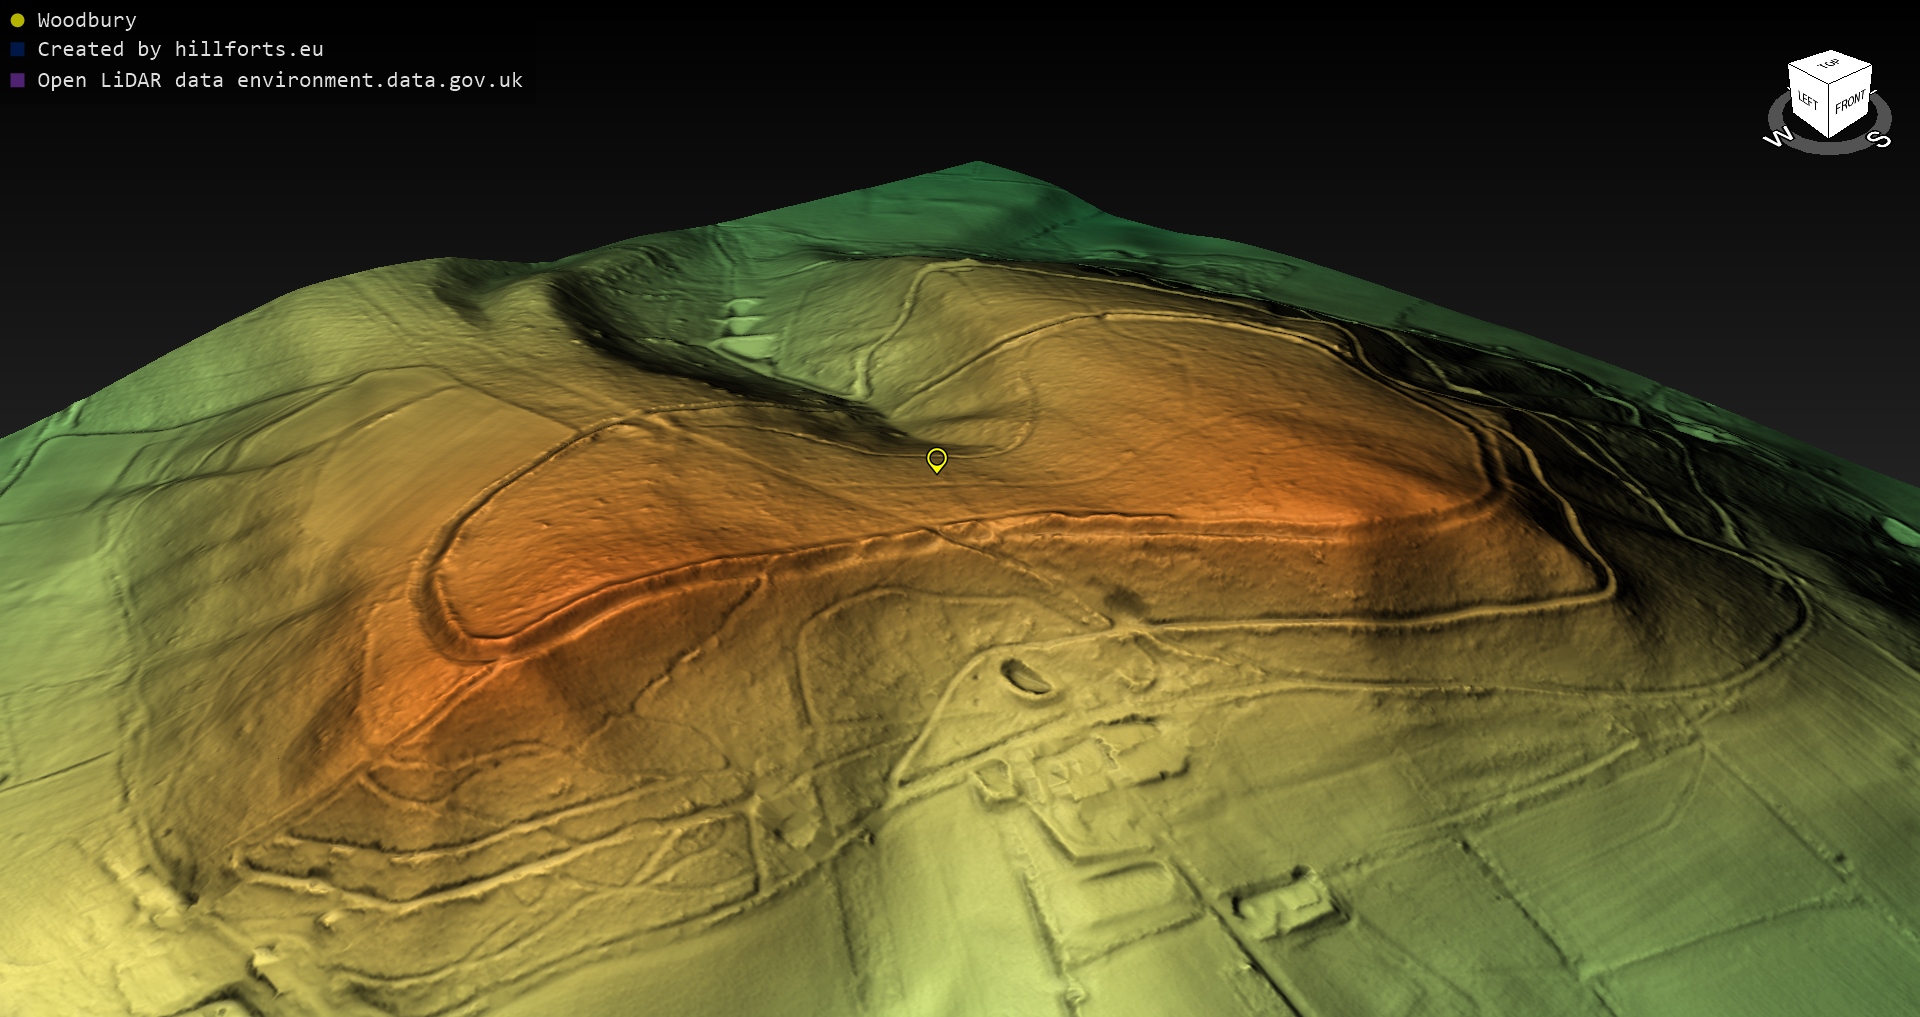1920x1017 pixels.
Task: Click the S compass letter
Action: click(1880, 139)
